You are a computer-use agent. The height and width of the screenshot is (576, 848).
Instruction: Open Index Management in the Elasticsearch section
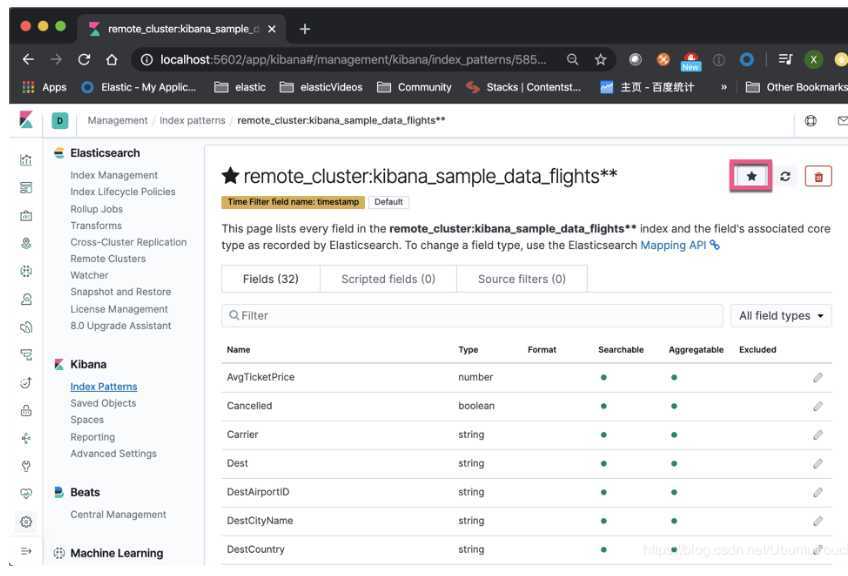click(x=114, y=175)
